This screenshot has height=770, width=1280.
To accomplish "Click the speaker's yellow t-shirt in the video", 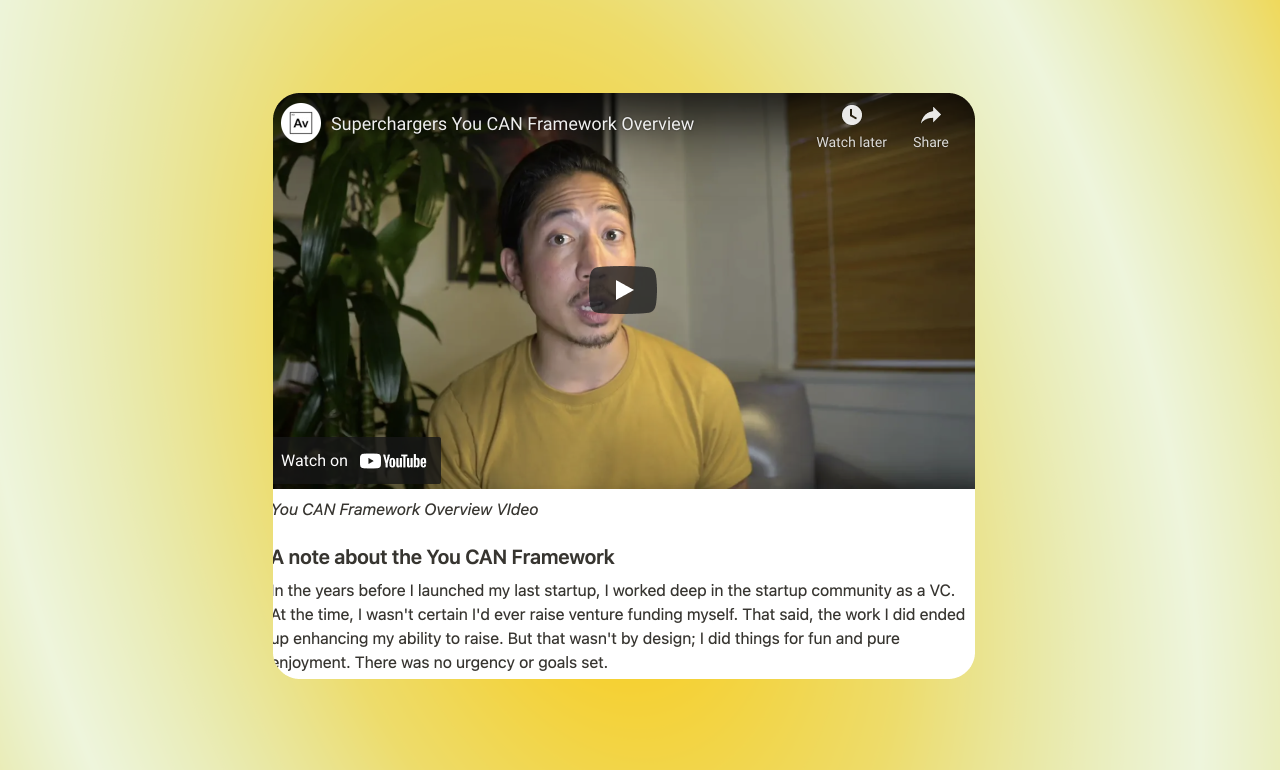I will (590, 410).
